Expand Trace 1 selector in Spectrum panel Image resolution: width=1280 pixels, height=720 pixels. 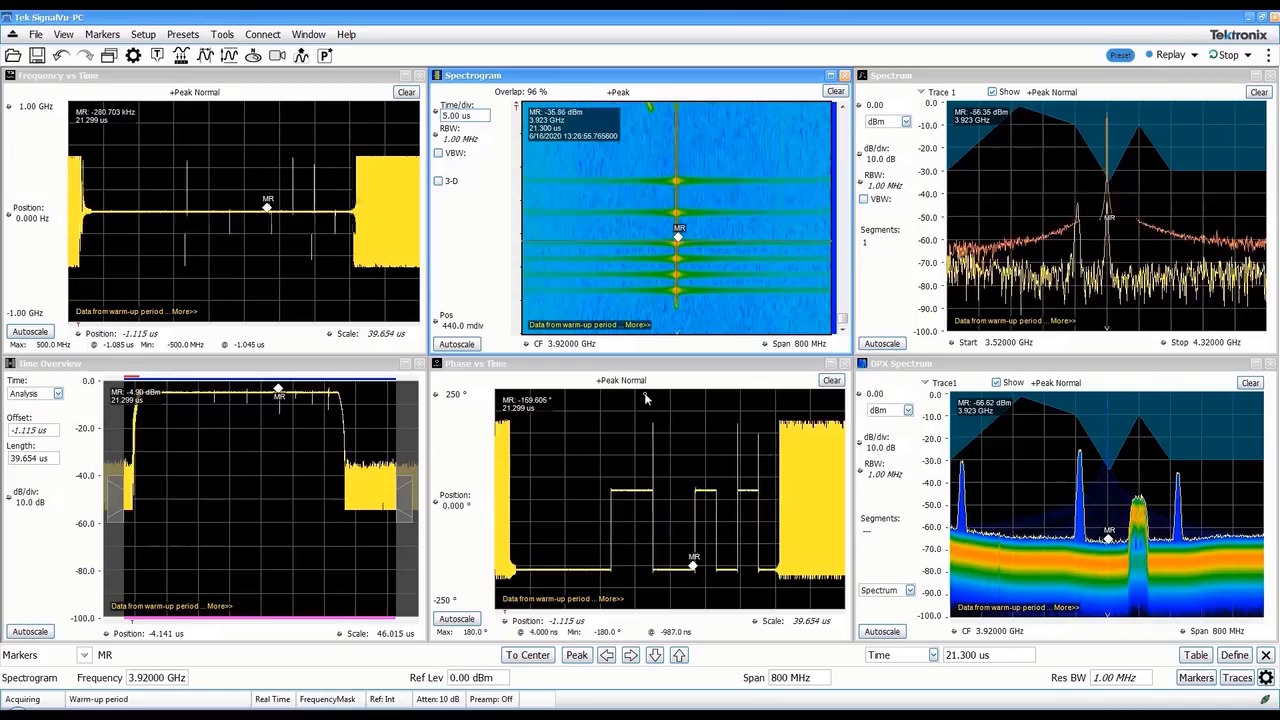click(x=921, y=92)
